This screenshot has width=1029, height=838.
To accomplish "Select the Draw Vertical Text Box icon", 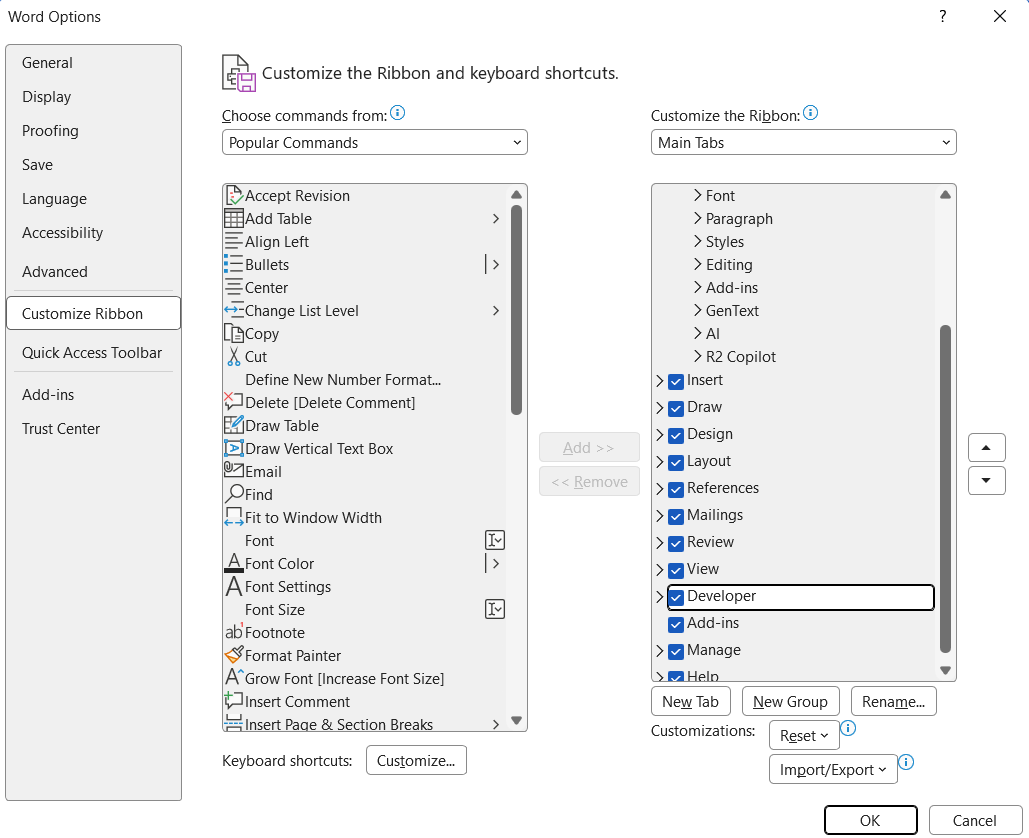I will [234, 448].
